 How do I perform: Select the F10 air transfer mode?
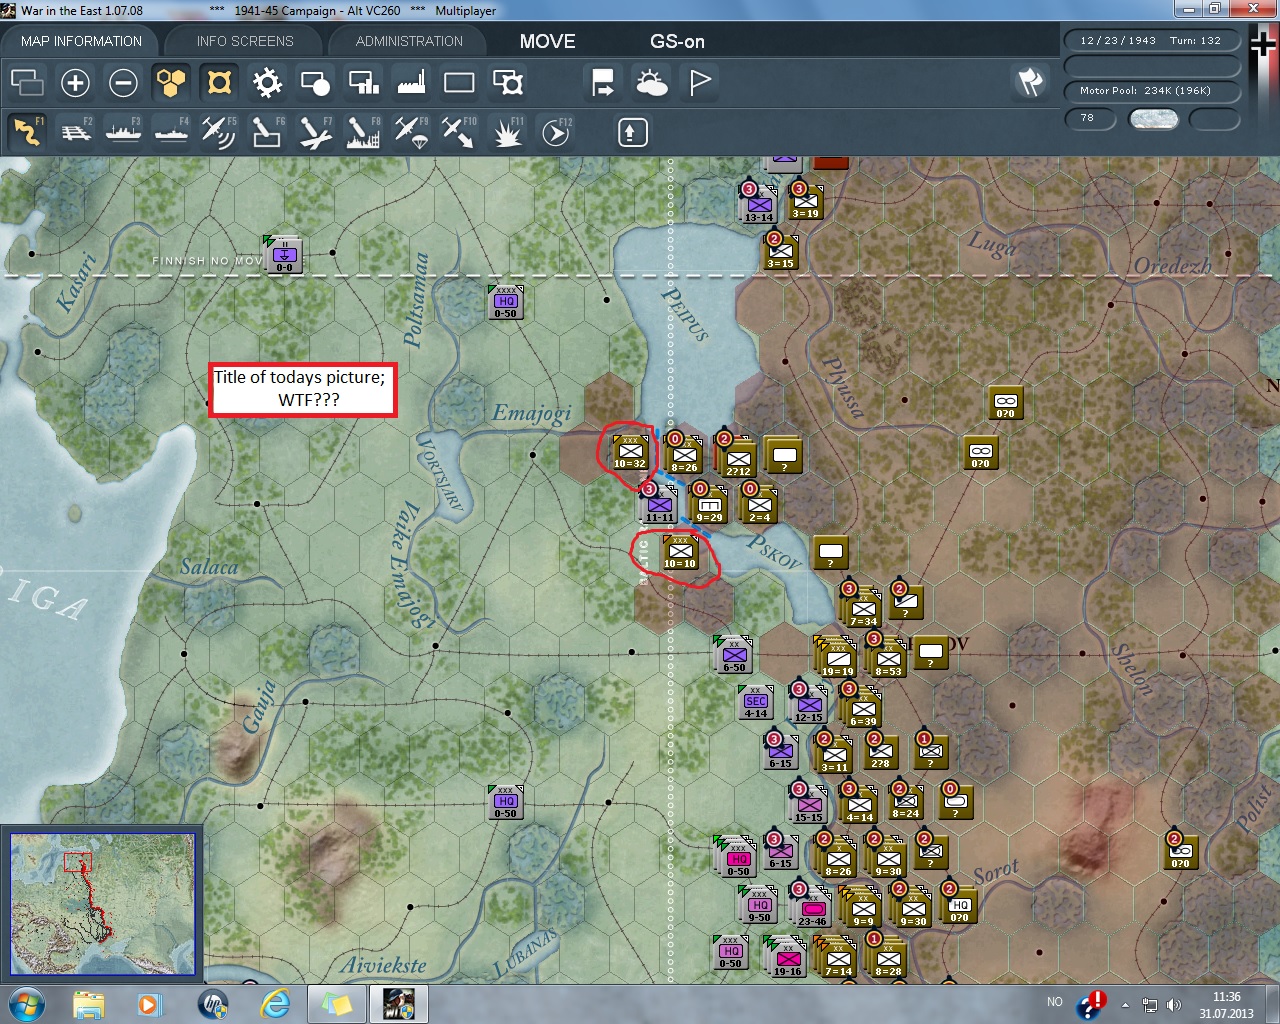pos(459,132)
